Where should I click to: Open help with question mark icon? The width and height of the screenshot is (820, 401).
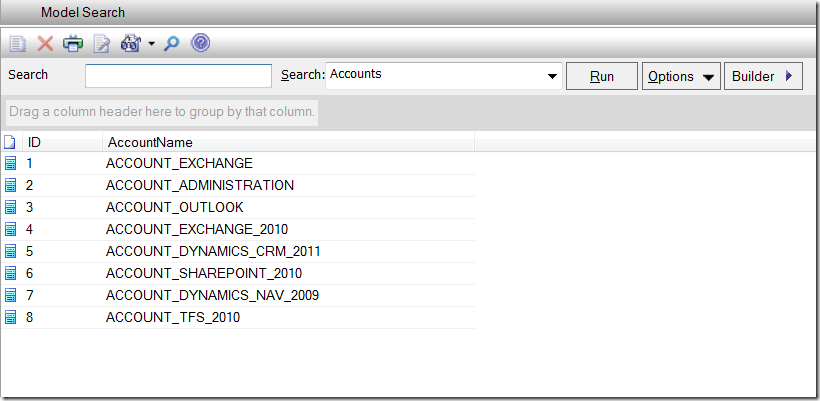click(x=200, y=43)
